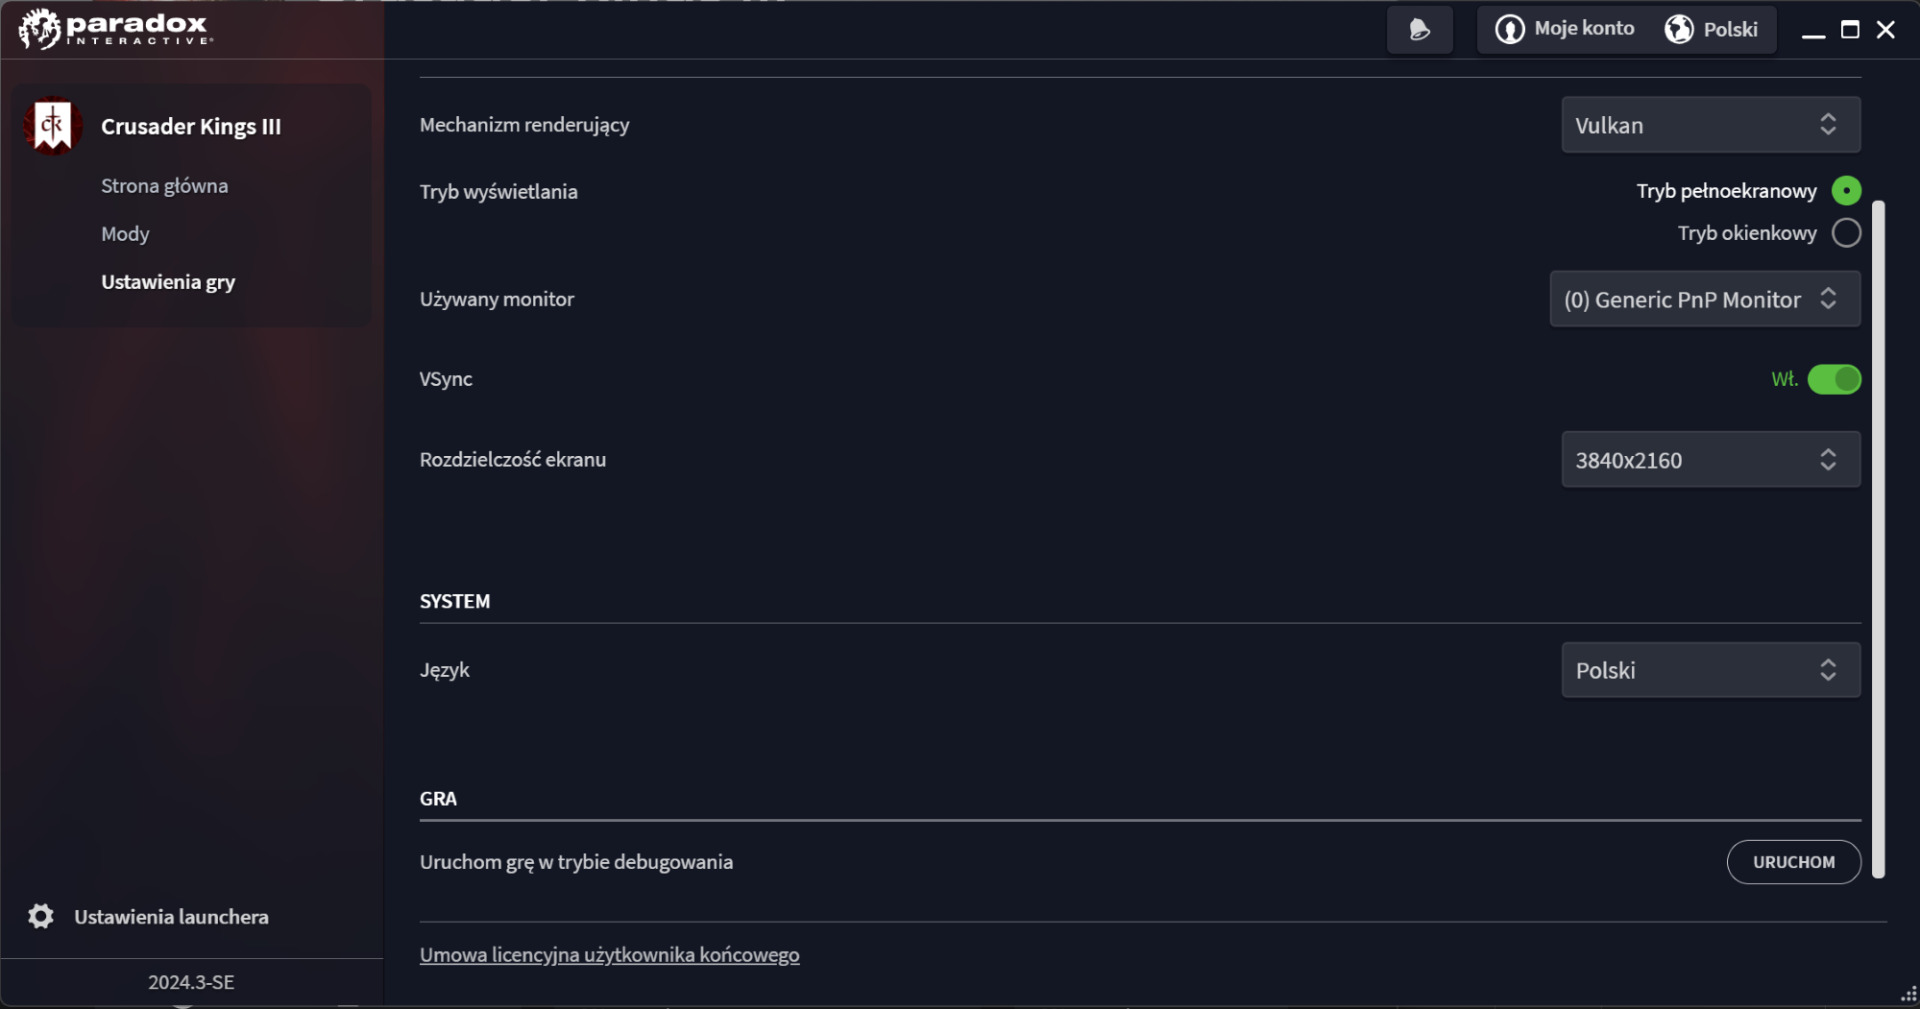
Task: Maximize the launcher window
Action: pyautogui.click(x=1850, y=30)
